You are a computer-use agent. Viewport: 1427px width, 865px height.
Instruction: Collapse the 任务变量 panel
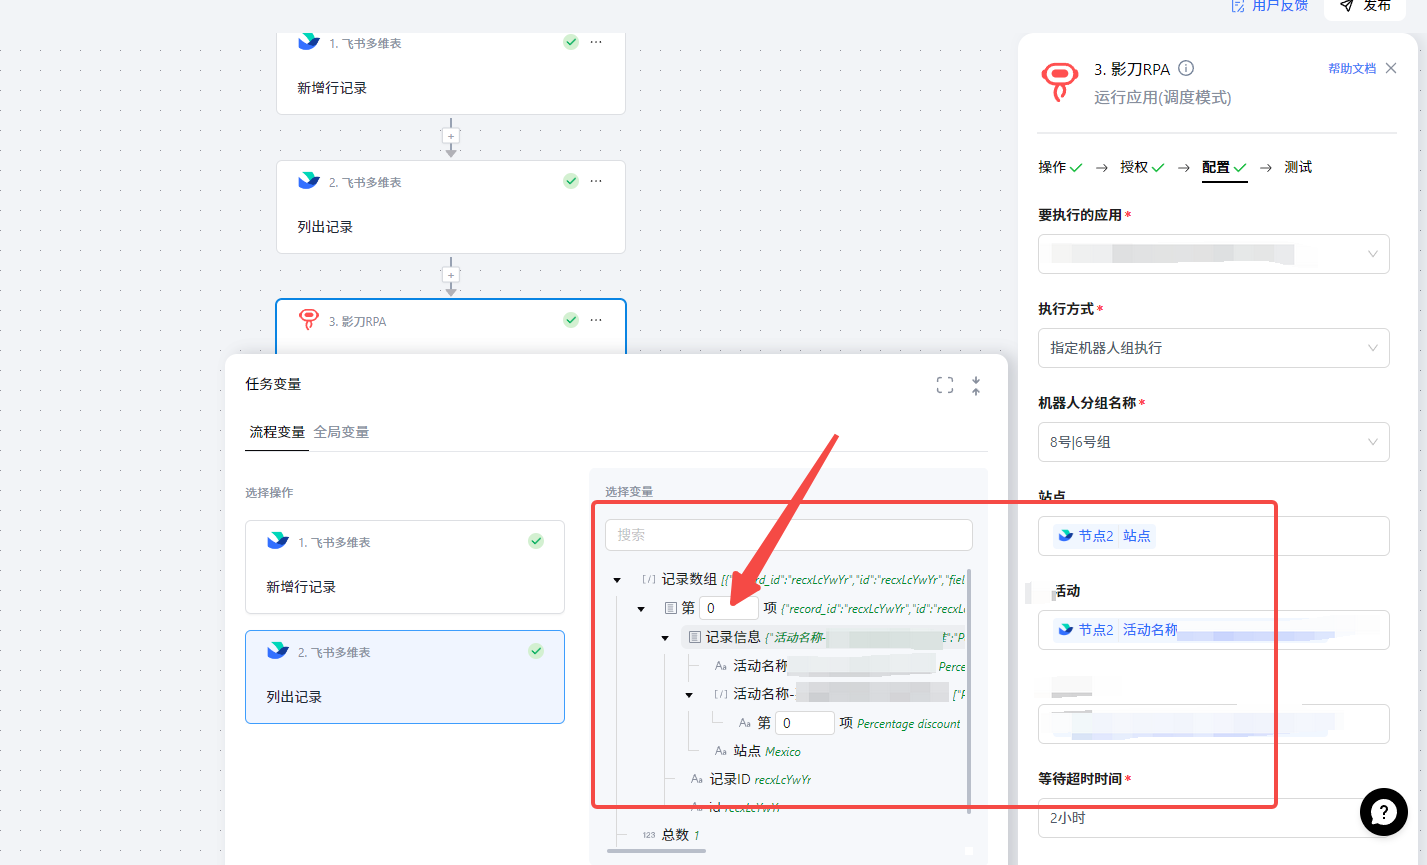976,385
